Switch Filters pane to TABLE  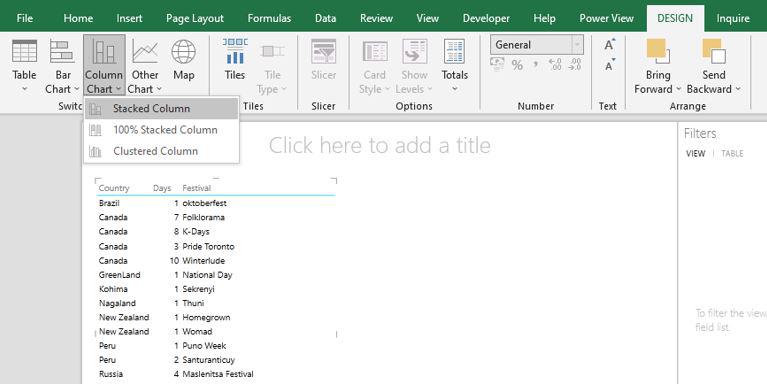732,154
